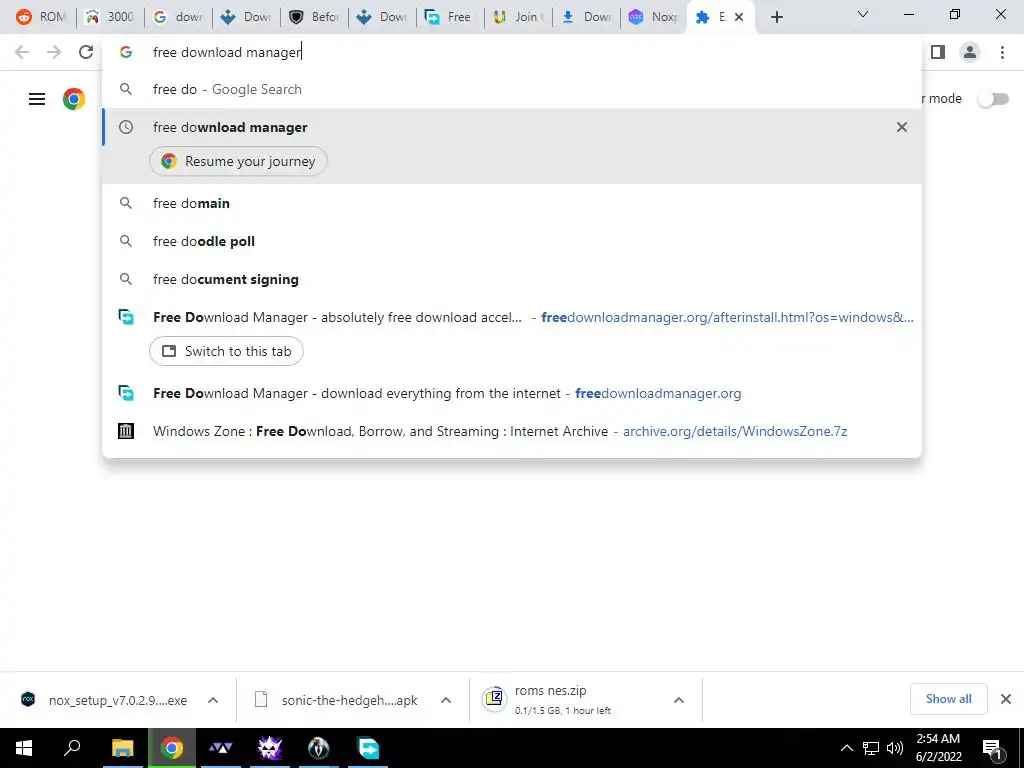Open the tab search chevron

(x=863, y=14)
